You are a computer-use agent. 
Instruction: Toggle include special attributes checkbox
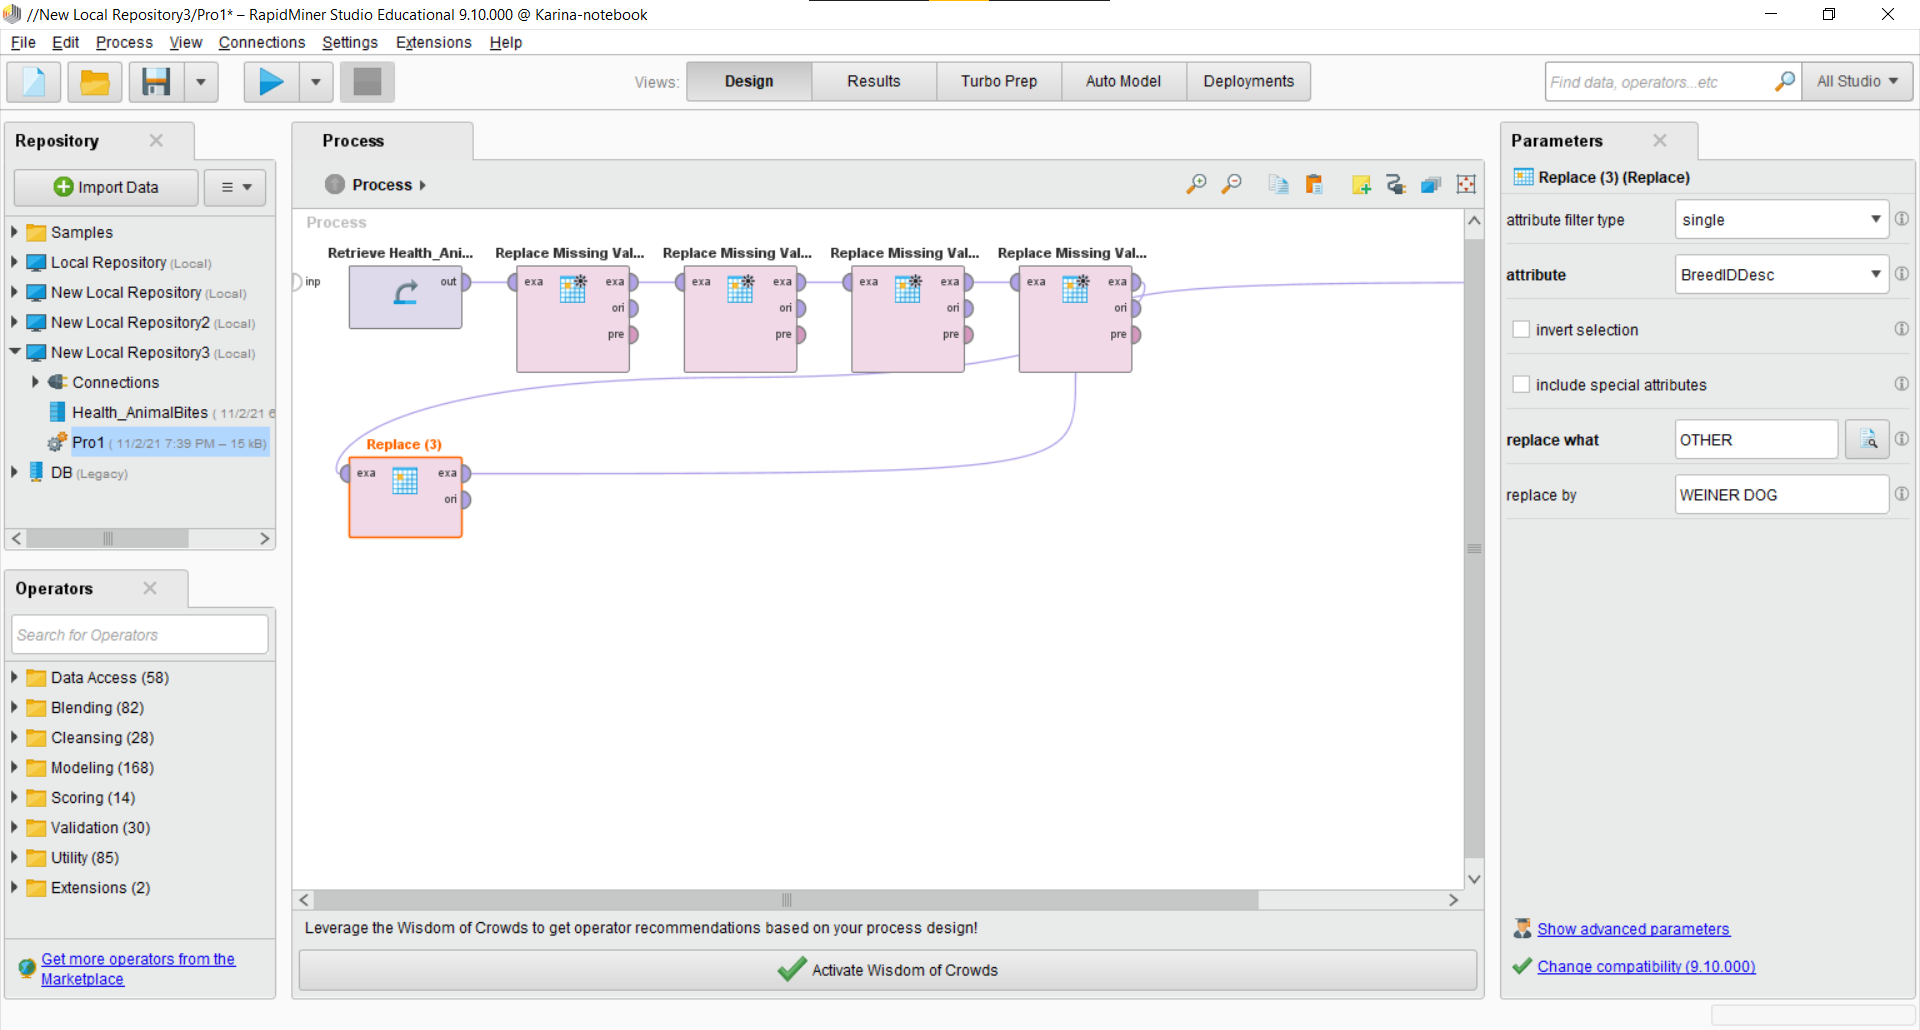1521,385
